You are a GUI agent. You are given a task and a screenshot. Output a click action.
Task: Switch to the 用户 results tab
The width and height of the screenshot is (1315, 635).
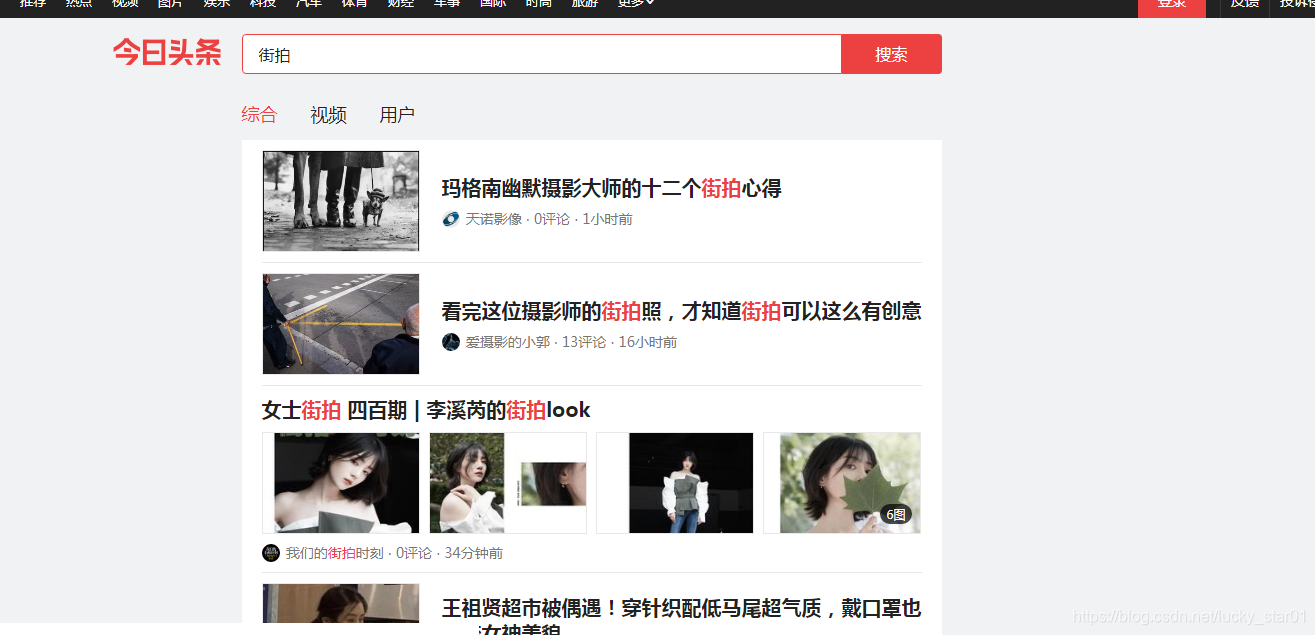click(397, 115)
